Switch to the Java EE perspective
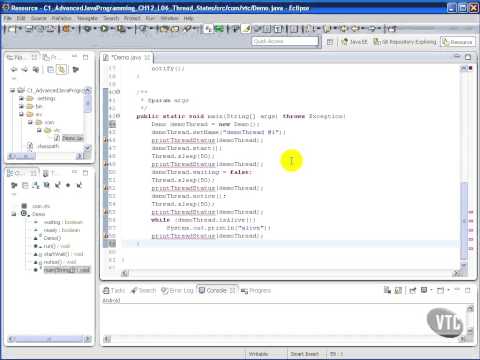The width and height of the screenshot is (480, 360). click(x=354, y=42)
